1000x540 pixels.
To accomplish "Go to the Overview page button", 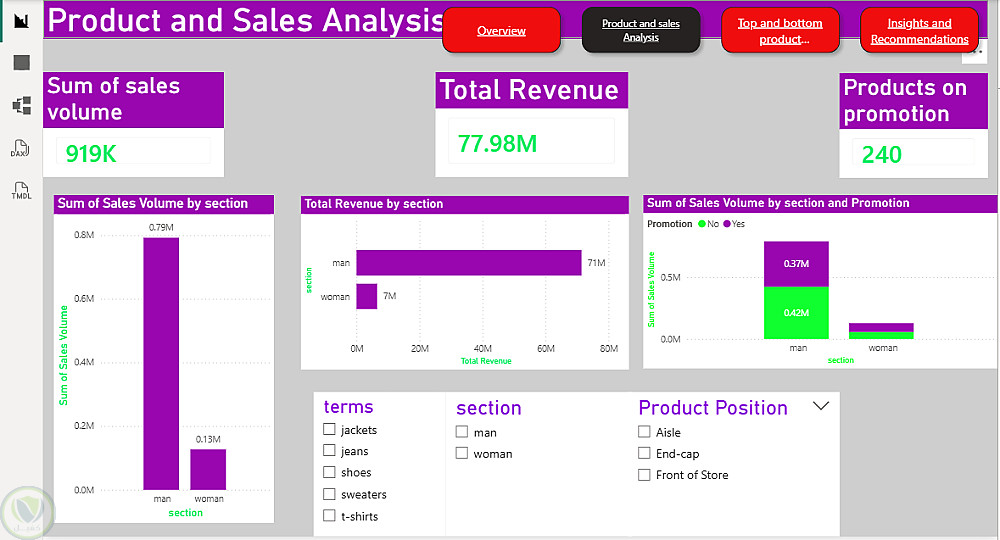I will (x=501, y=31).
